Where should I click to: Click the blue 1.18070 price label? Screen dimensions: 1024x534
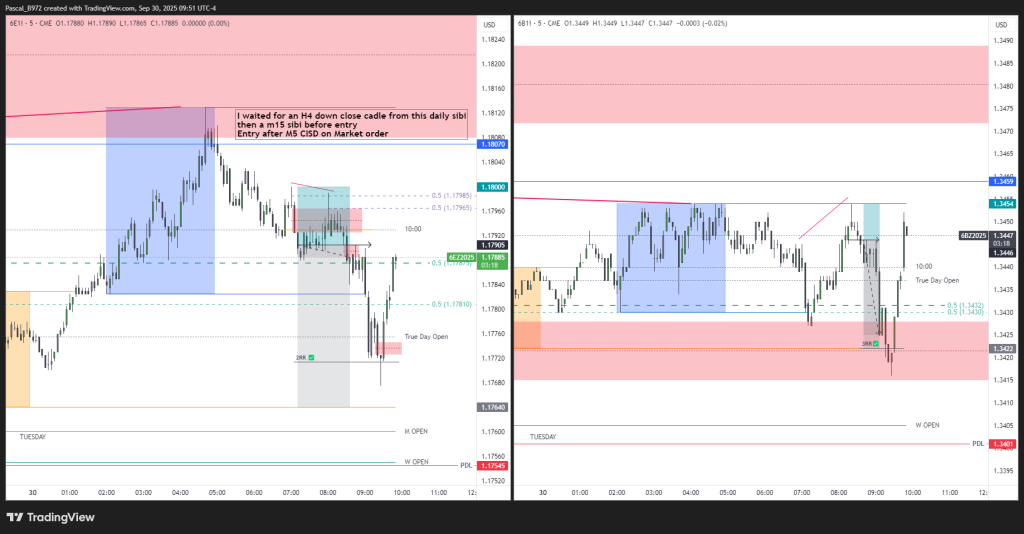tap(493, 145)
